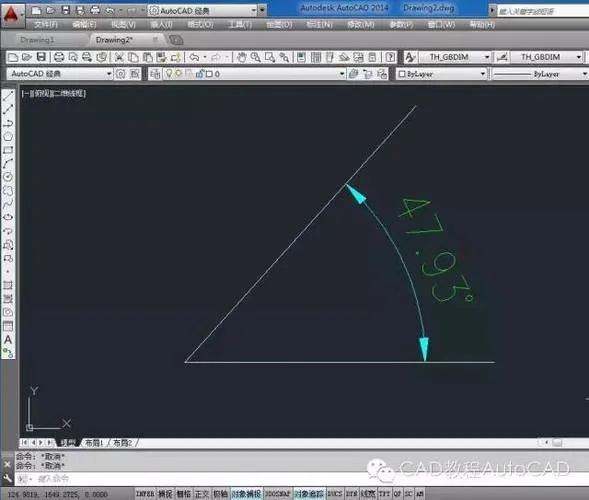
Task: Open the Layer Properties Manager icon
Action: click(155, 74)
